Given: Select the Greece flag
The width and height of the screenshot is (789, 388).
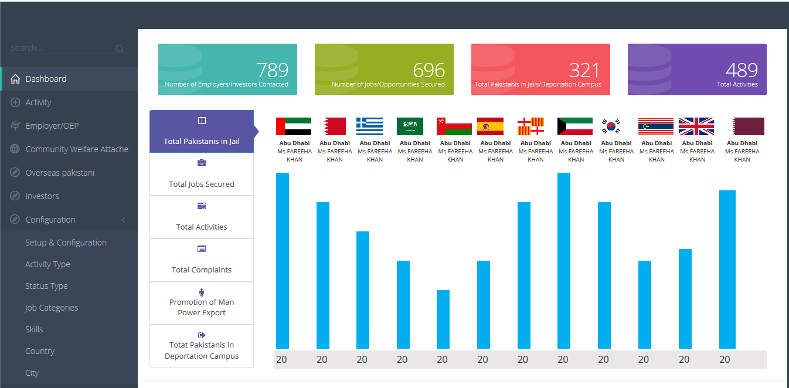Looking at the screenshot, I should 369,126.
